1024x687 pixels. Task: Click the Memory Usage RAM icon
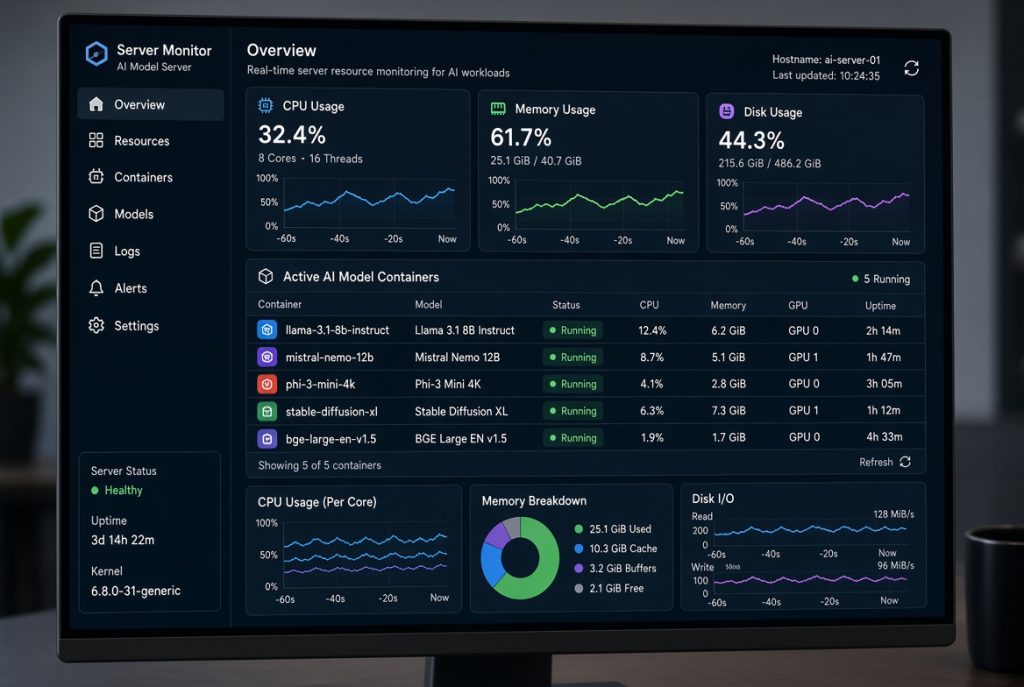pos(498,109)
